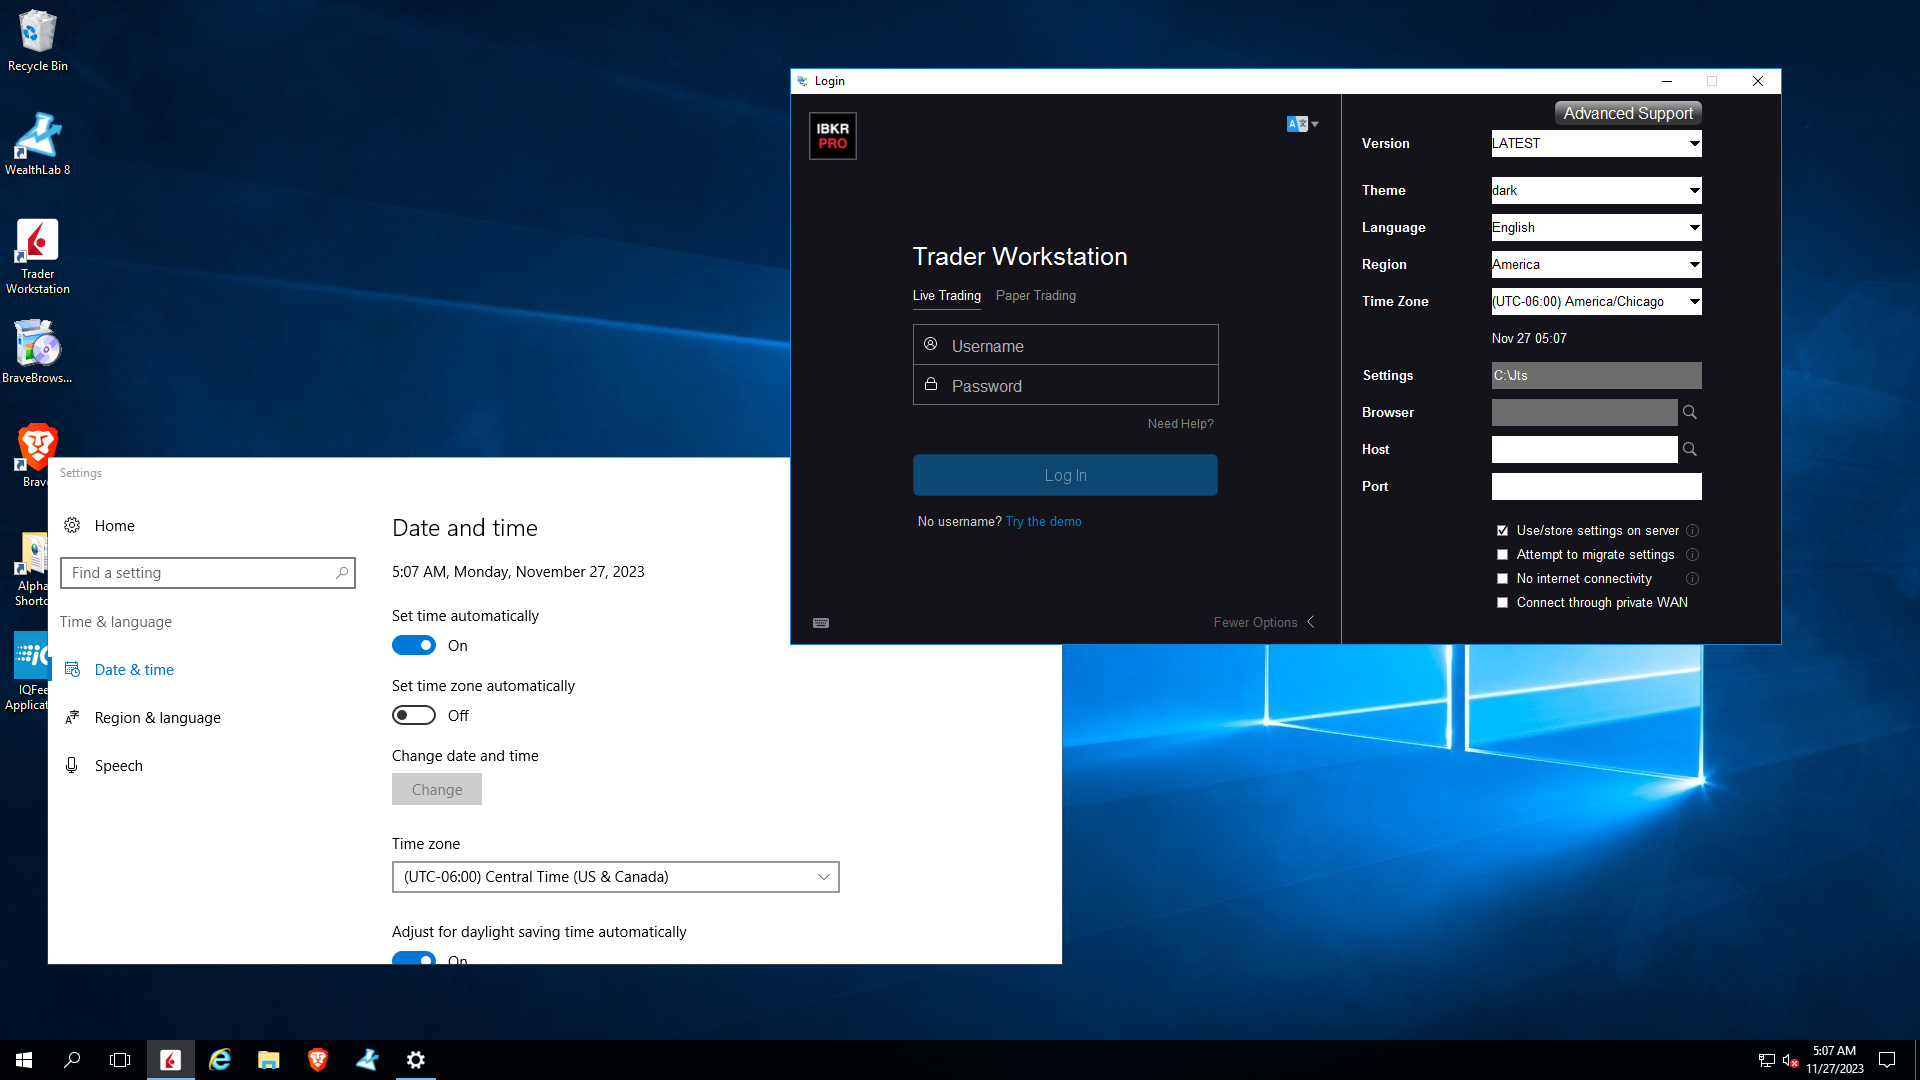Collapse with Fewer Options chevron
Image resolution: width=1920 pixels, height=1080 pixels.
(x=1311, y=622)
